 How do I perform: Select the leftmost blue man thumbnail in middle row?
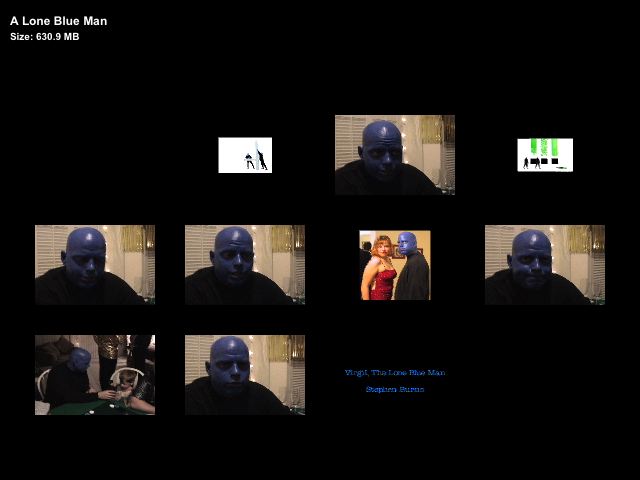pyautogui.click(x=95, y=265)
